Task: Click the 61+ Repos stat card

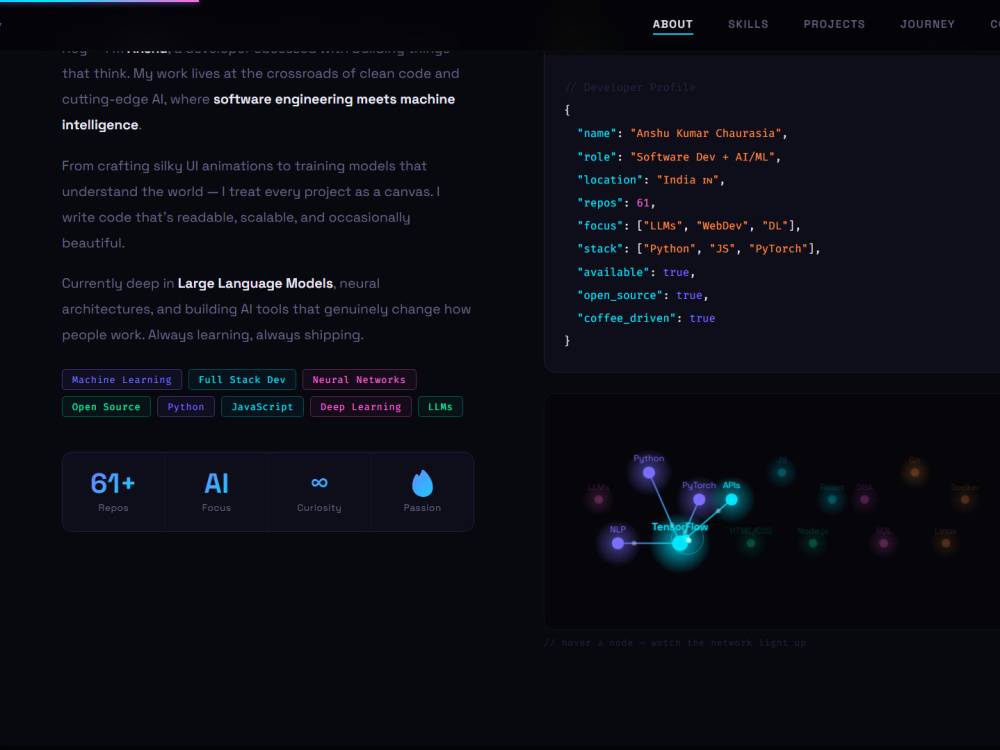Action: click(x=114, y=492)
